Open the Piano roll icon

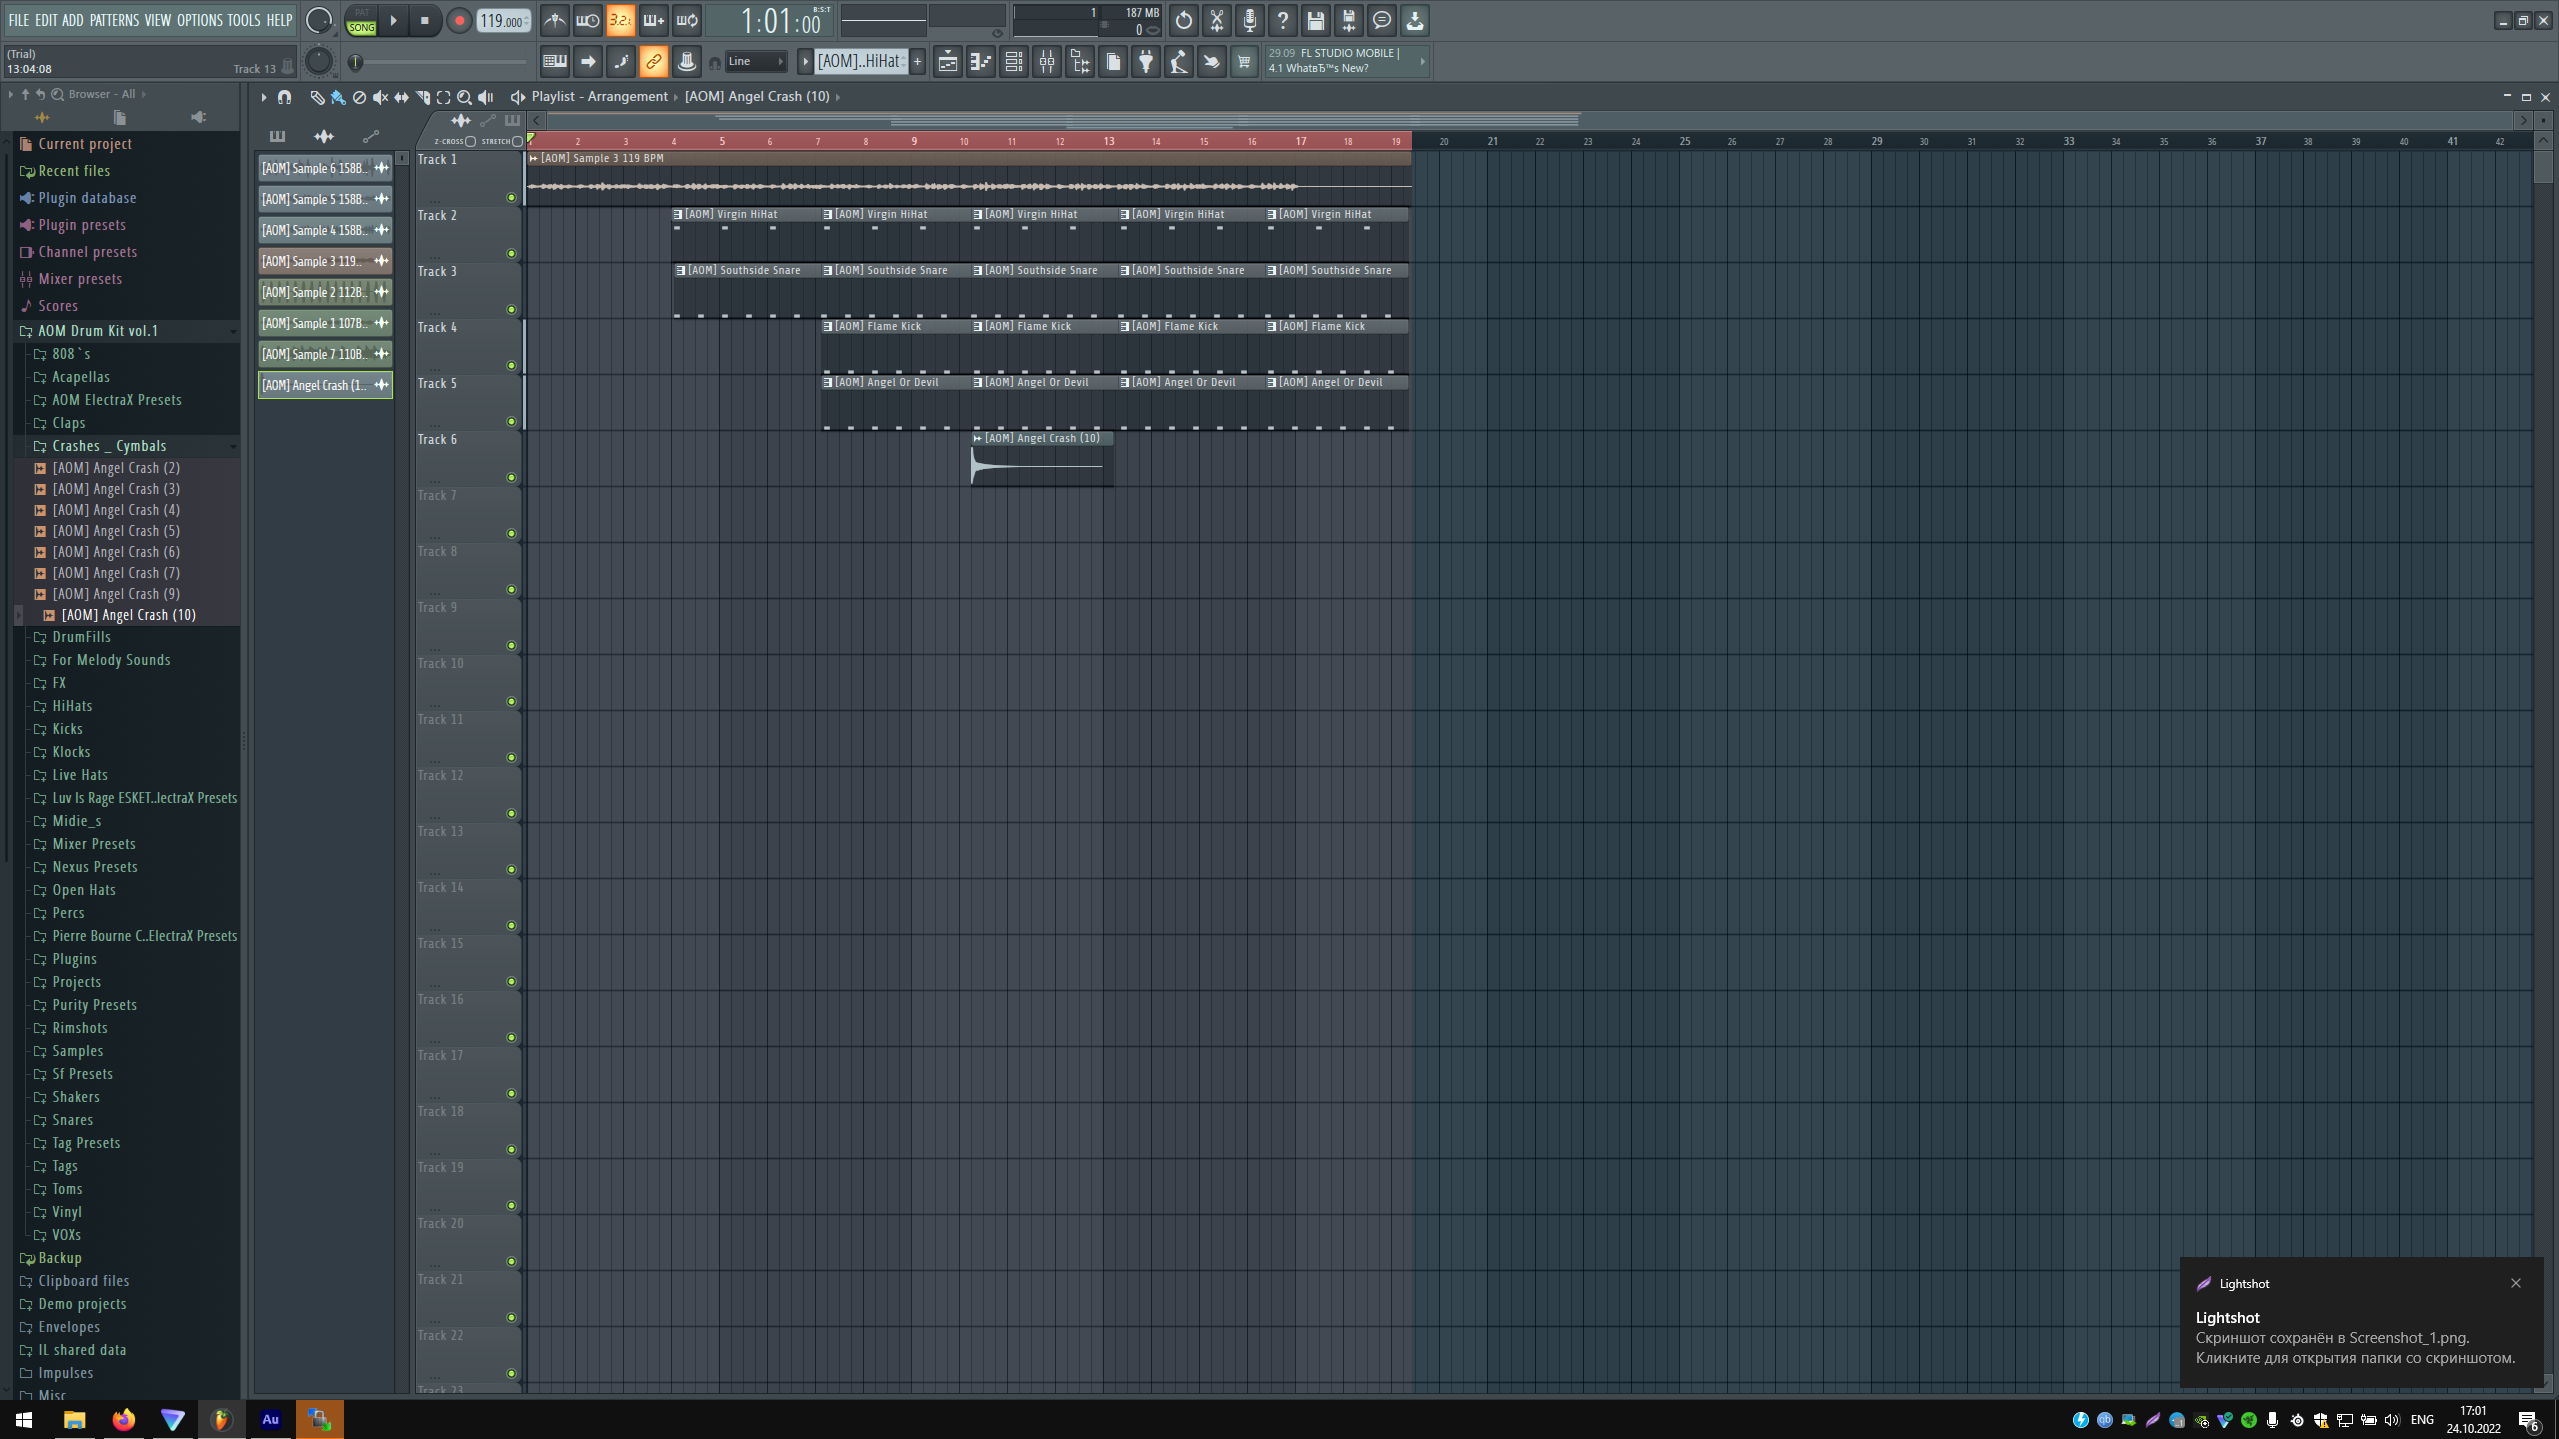coord(980,62)
